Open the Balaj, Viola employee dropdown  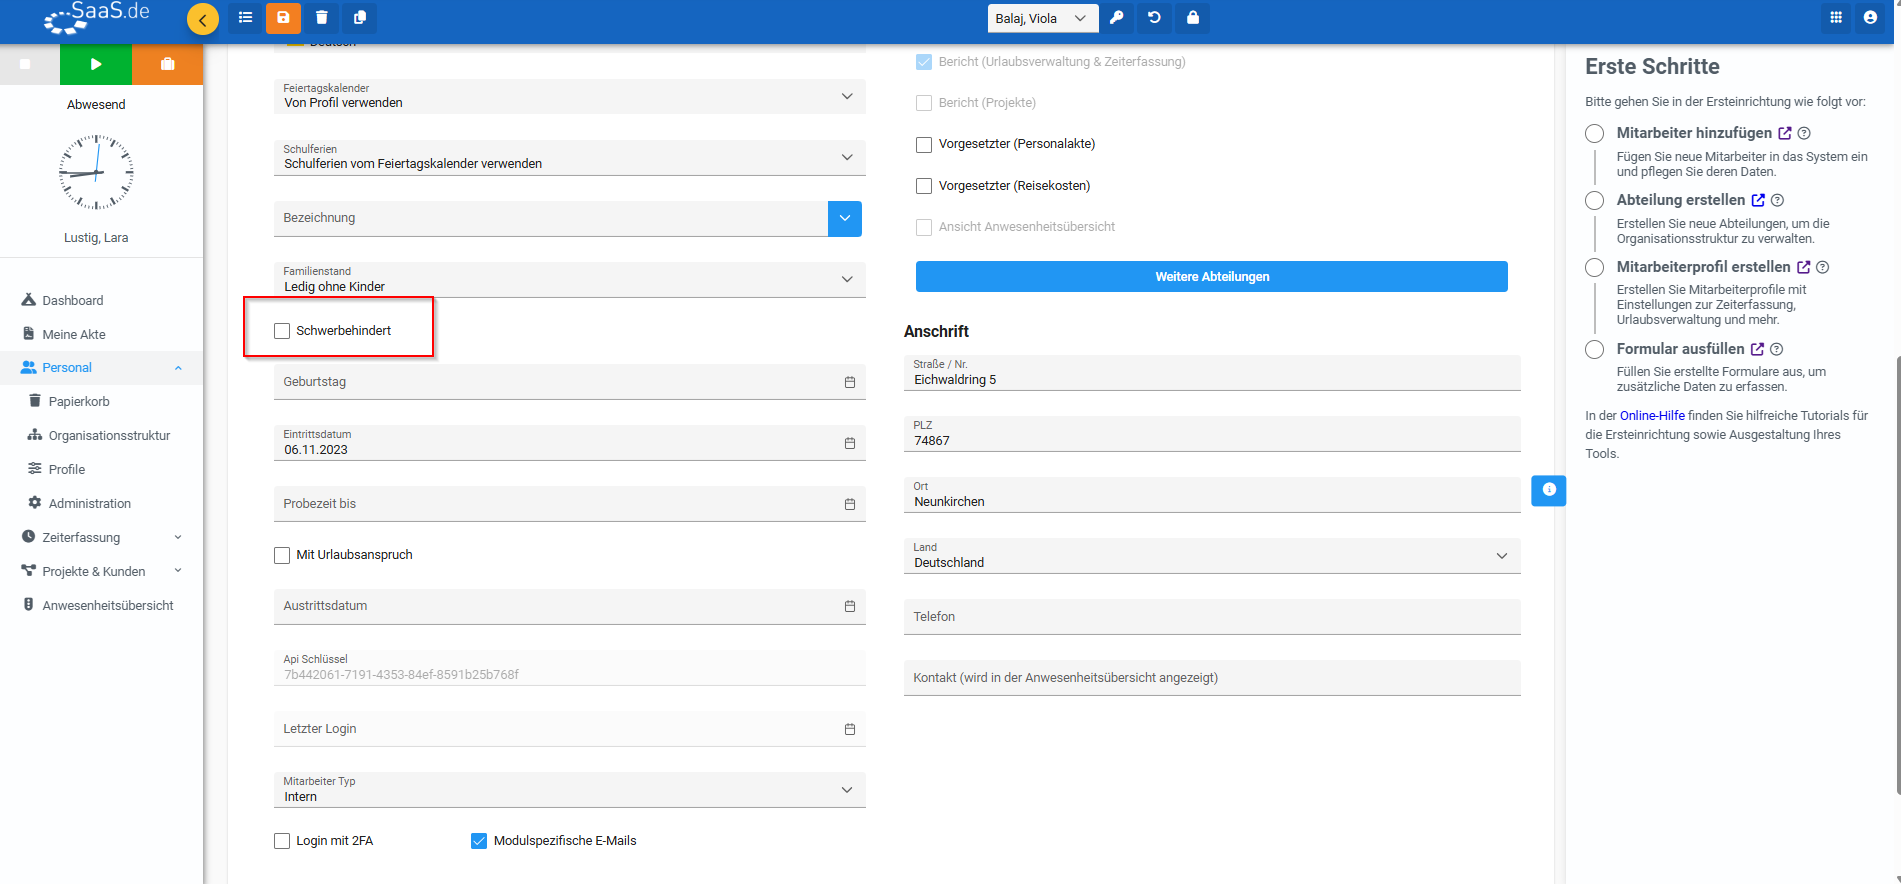tap(1041, 18)
